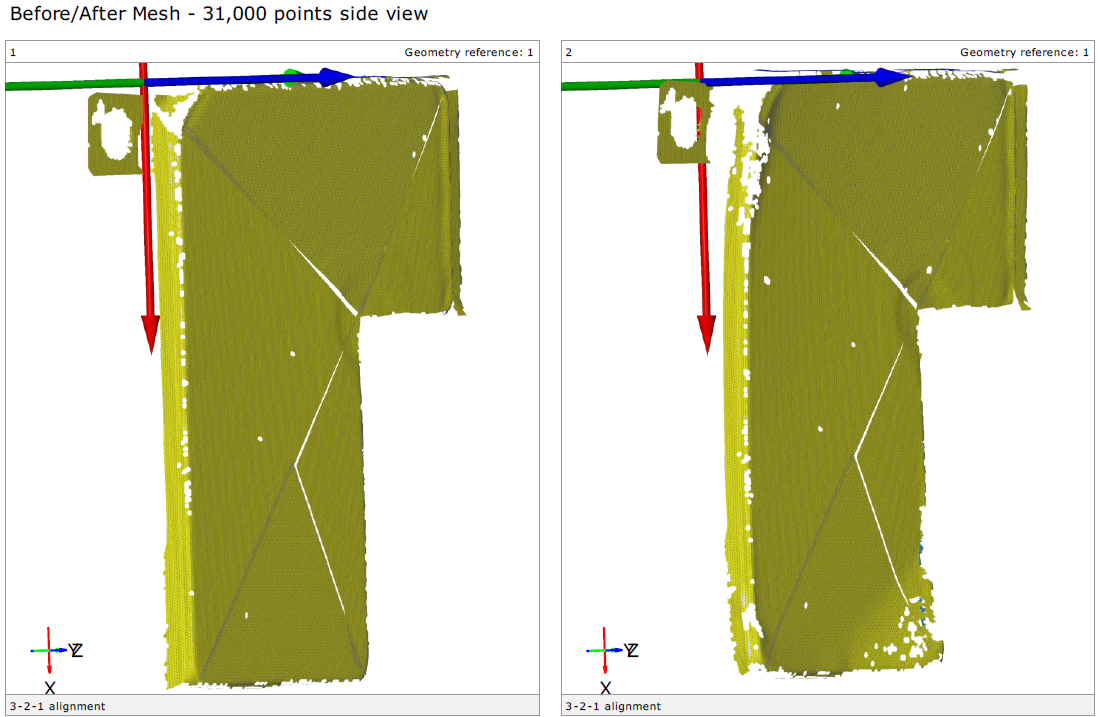1098x717 pixels.
Task: Select the red X-axis arrow in left viewport
Action: coord(147,220)
